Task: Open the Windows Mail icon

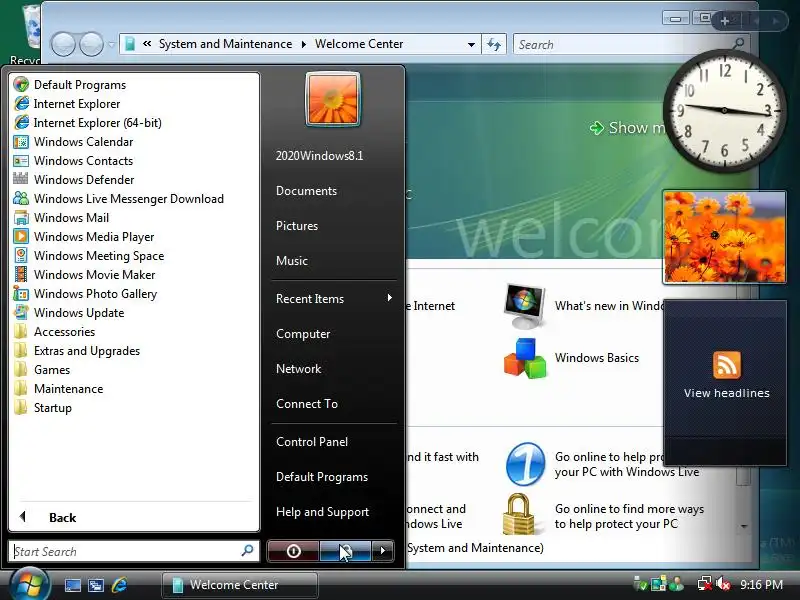Action: (x=21, y=218)
